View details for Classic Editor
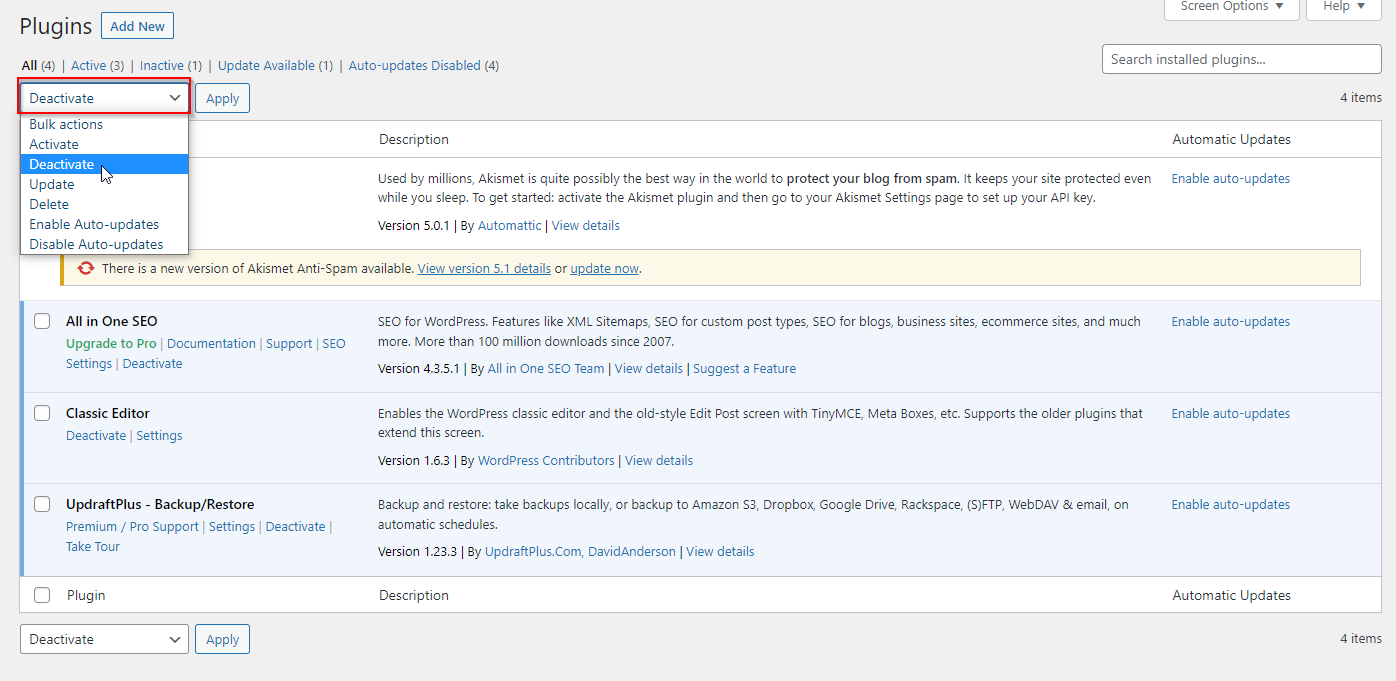Image resolution: width=1396 pixels, height=681 pixels. [x=659, y=461]
